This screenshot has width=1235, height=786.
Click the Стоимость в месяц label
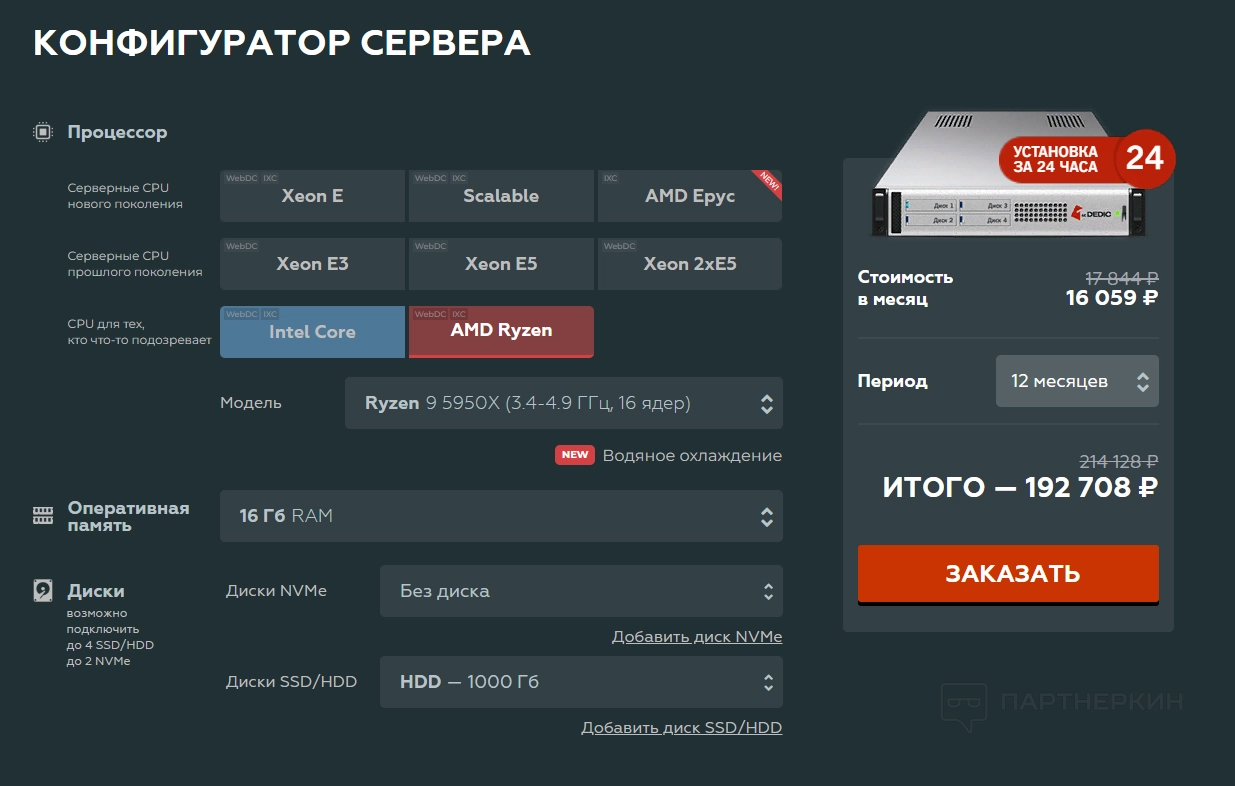point(906,288)
